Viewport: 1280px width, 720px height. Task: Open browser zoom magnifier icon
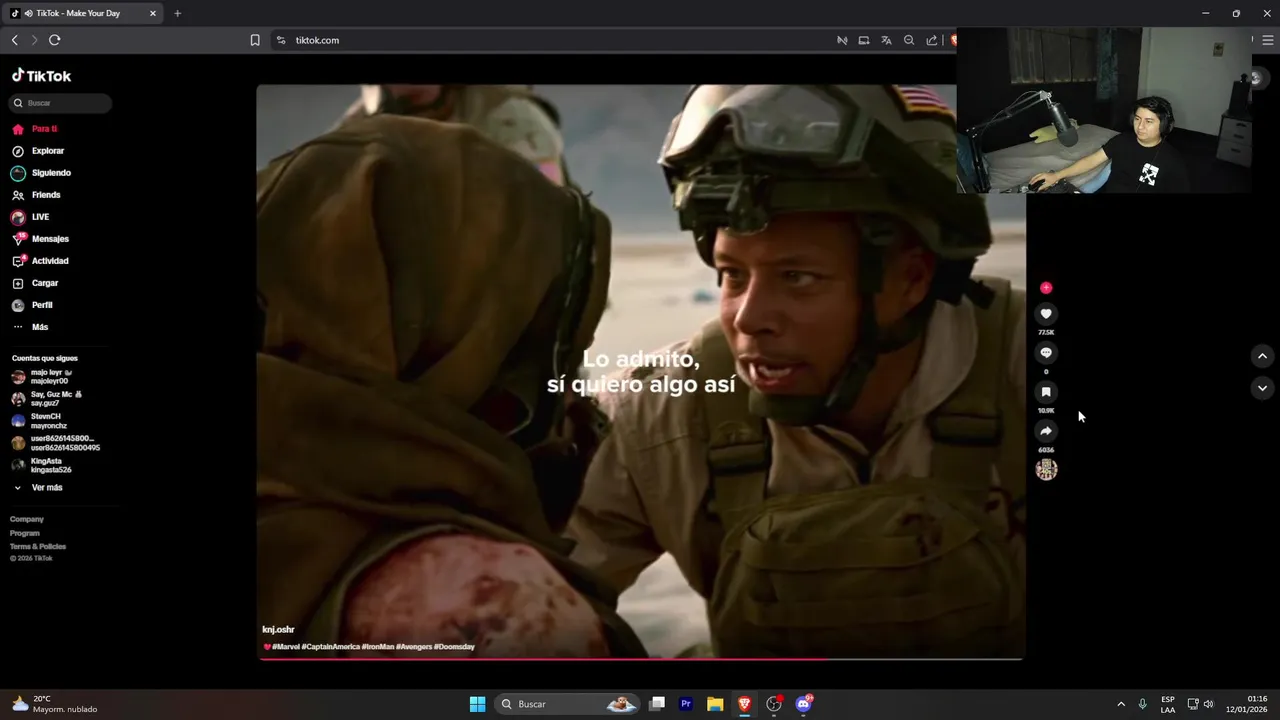(909, 40)
